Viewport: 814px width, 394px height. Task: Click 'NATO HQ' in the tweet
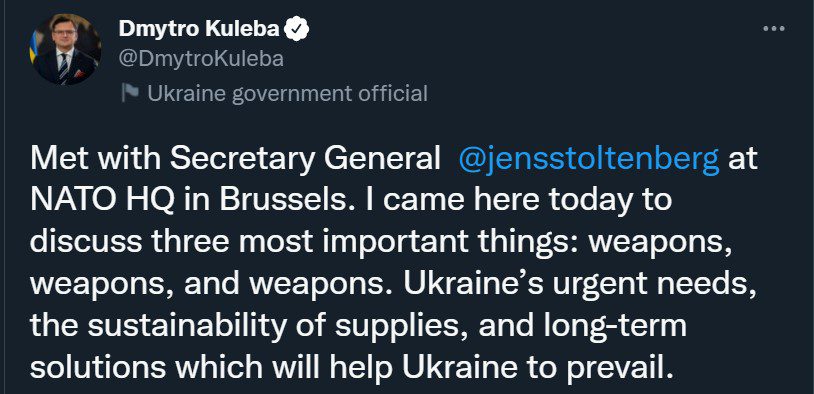102,201
